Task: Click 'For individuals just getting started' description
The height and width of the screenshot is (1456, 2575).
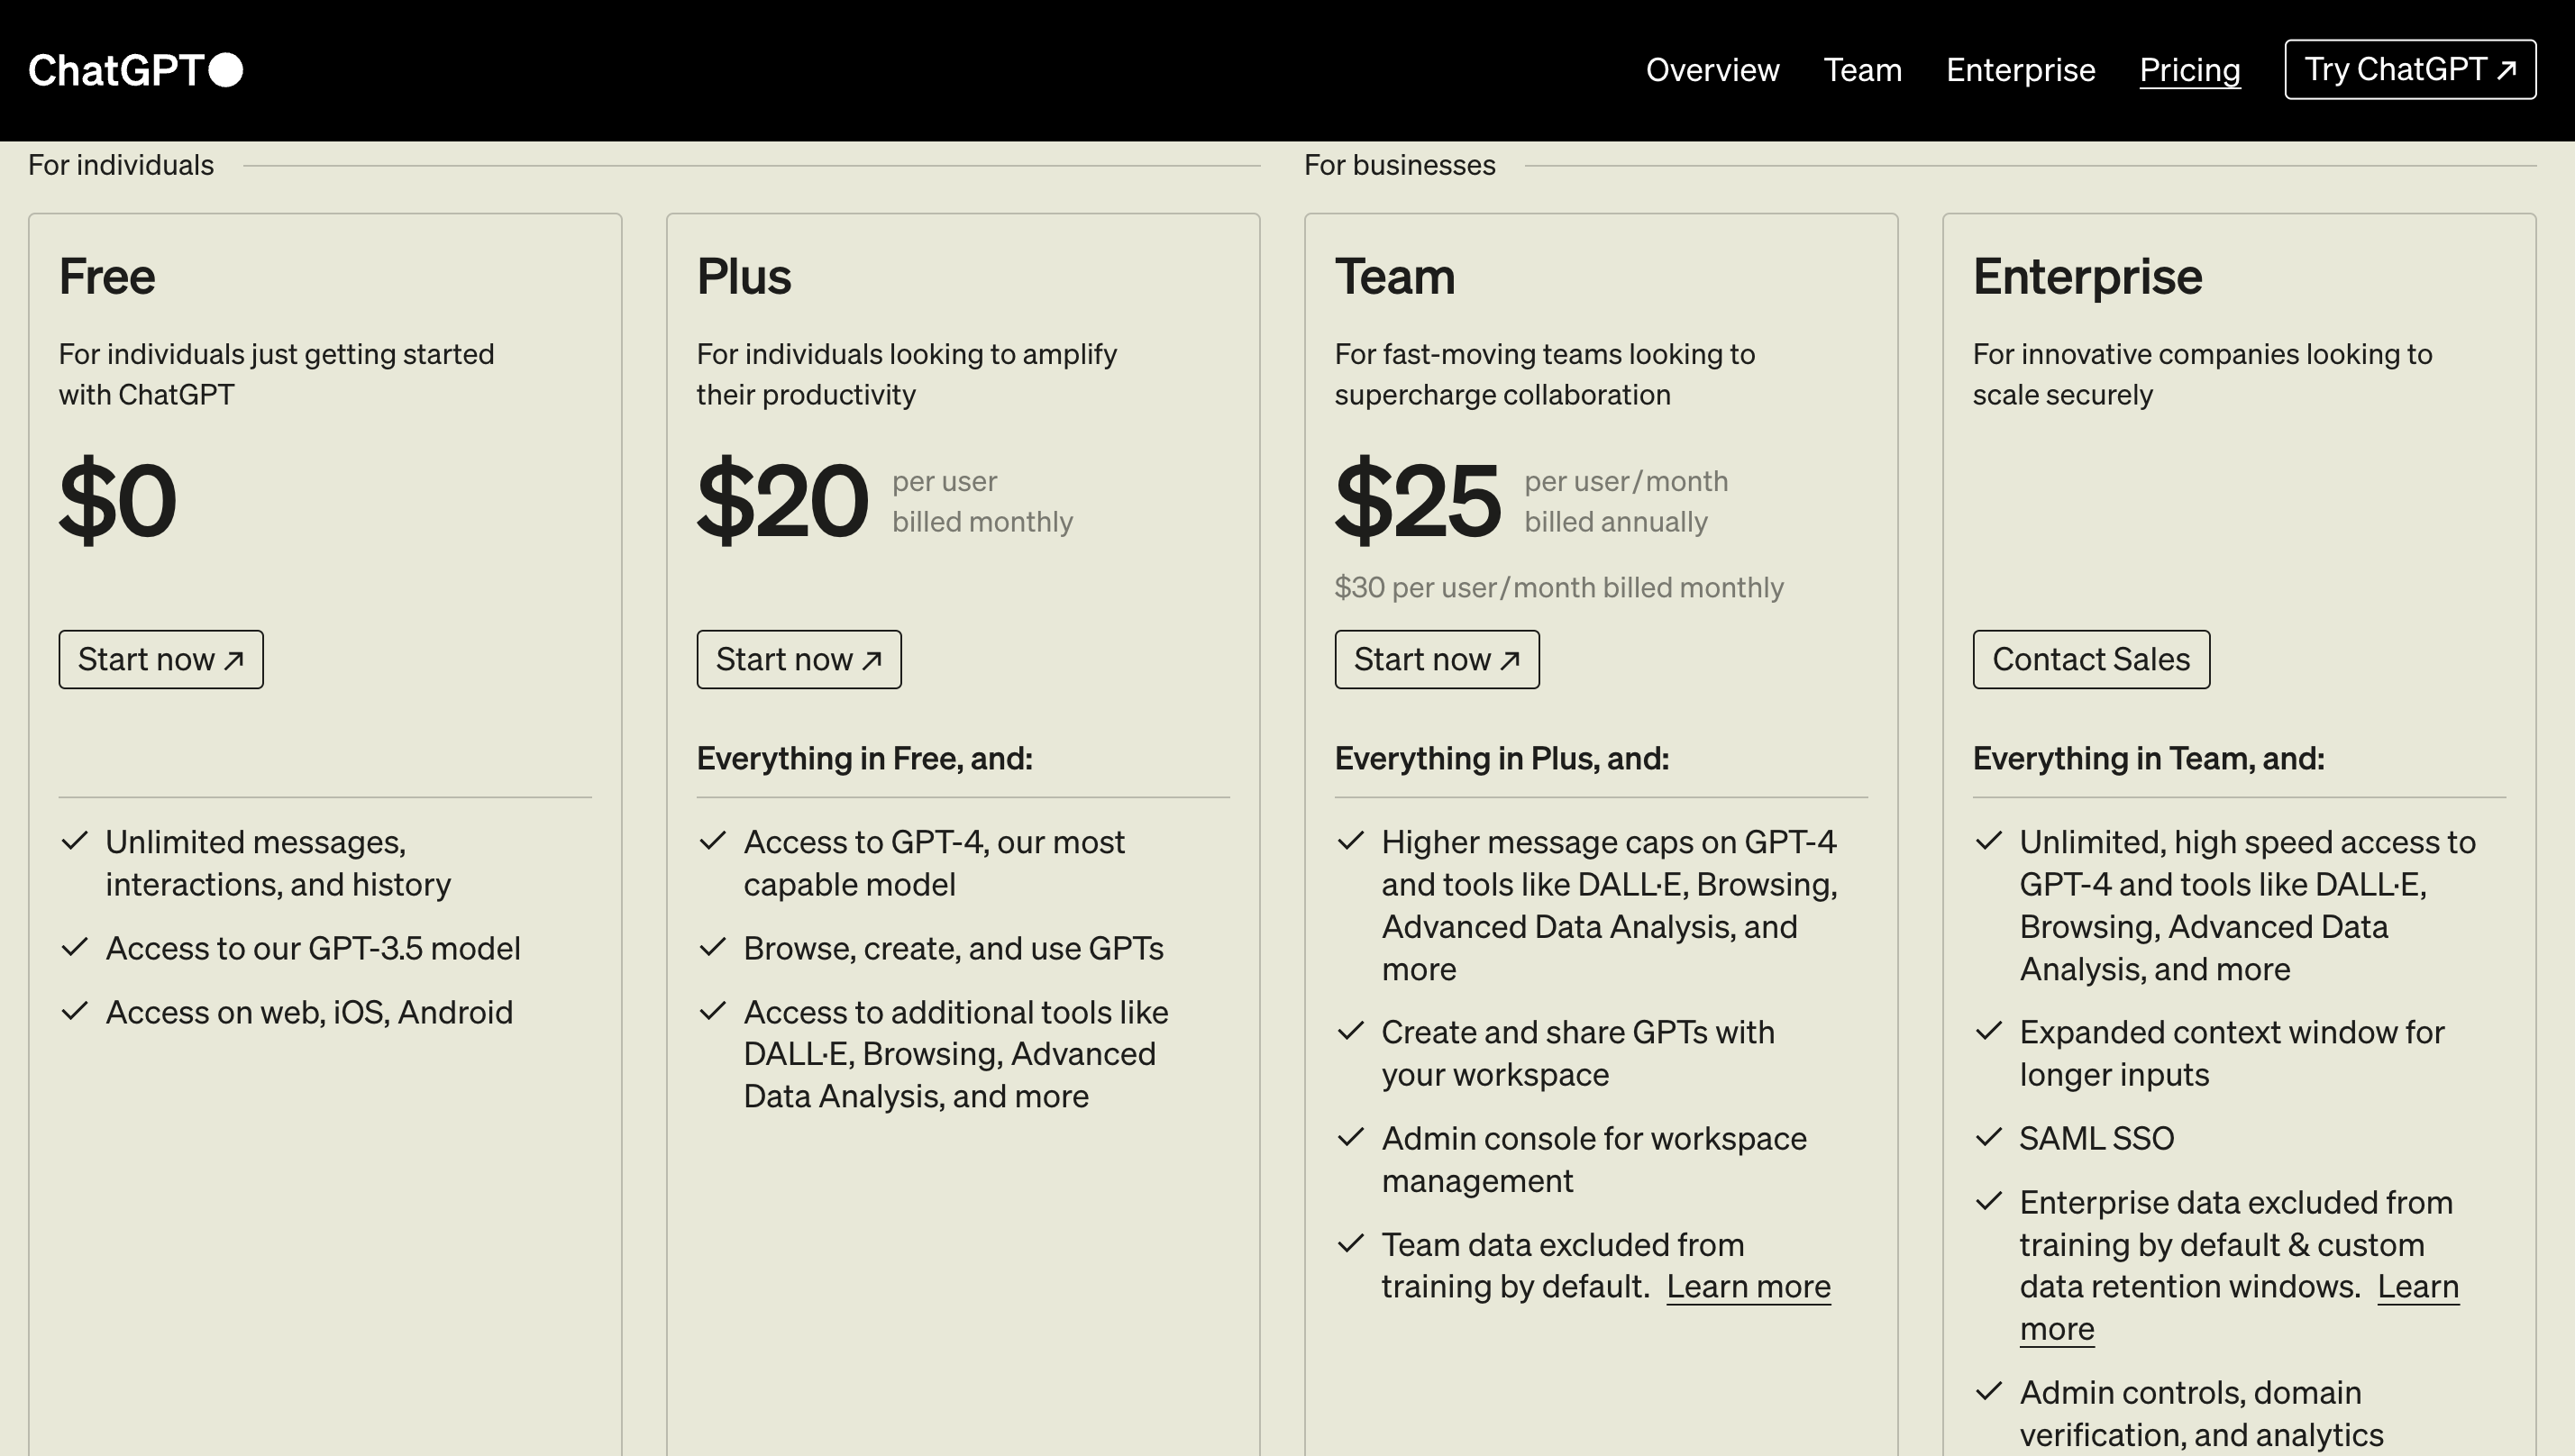Action: click(276, 374)
